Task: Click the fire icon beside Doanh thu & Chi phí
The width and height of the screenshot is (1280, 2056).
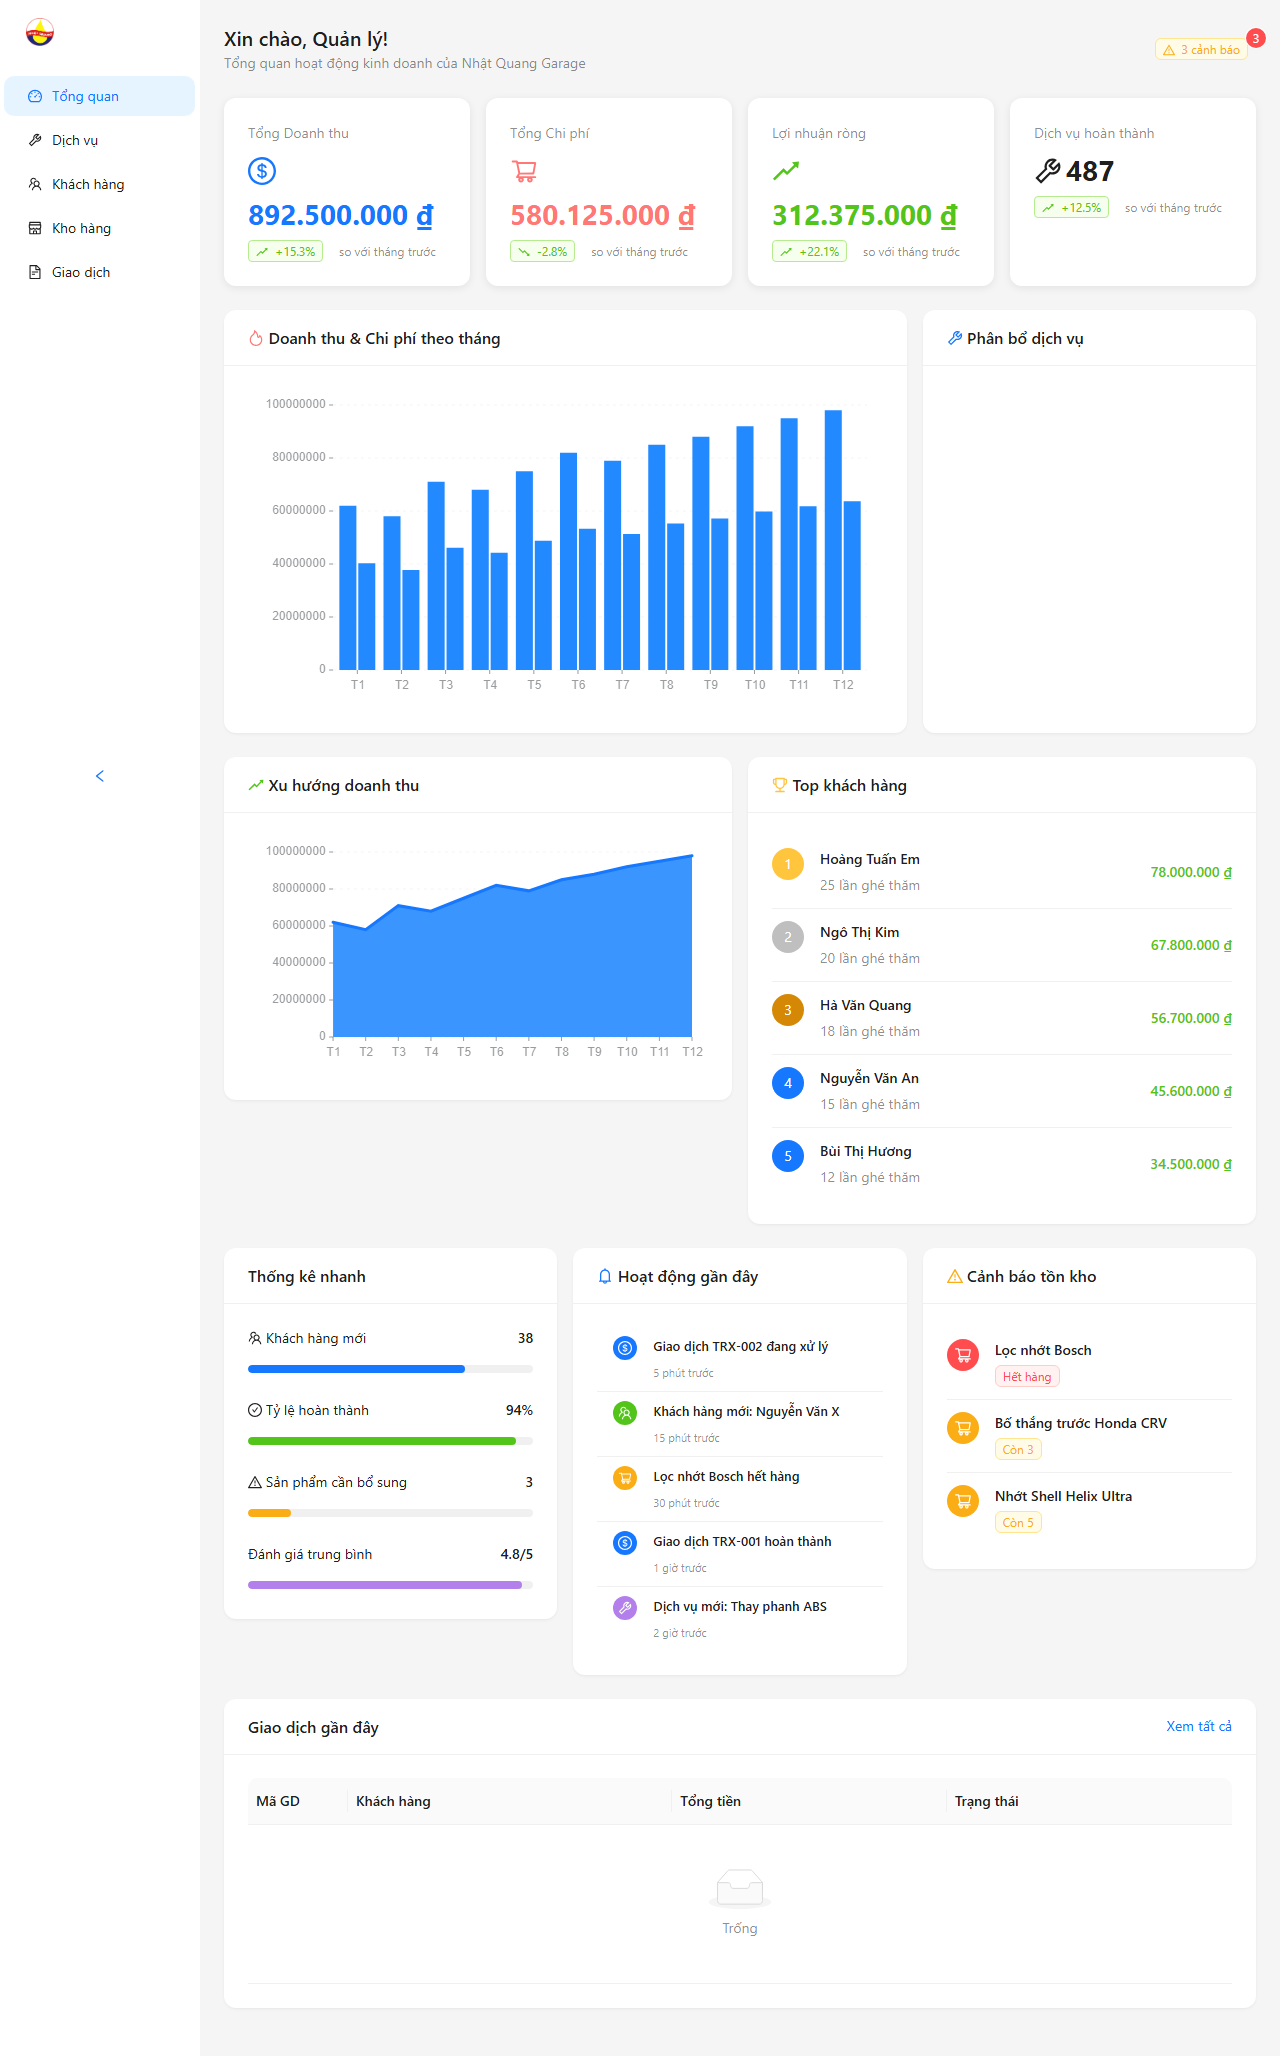Action: [255, 339]
